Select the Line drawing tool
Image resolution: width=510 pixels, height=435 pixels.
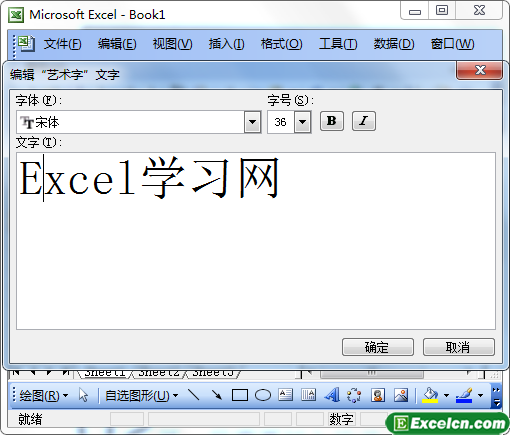pyautogui.click(x=193, y=395)
